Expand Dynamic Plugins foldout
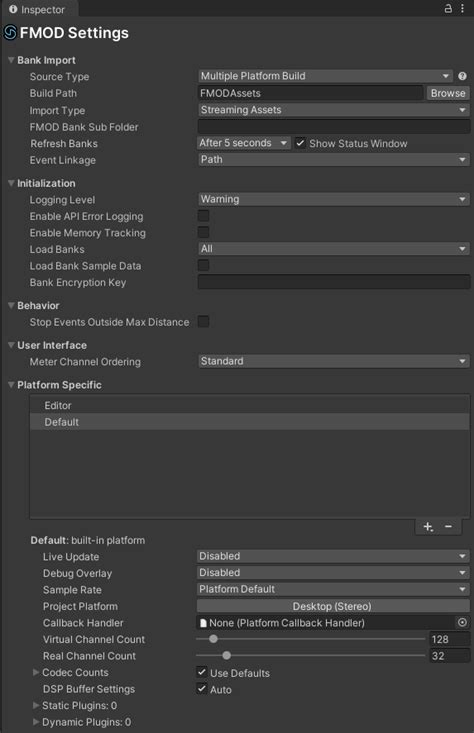Screen dimensions: 474x733 (x=36, y=722)
